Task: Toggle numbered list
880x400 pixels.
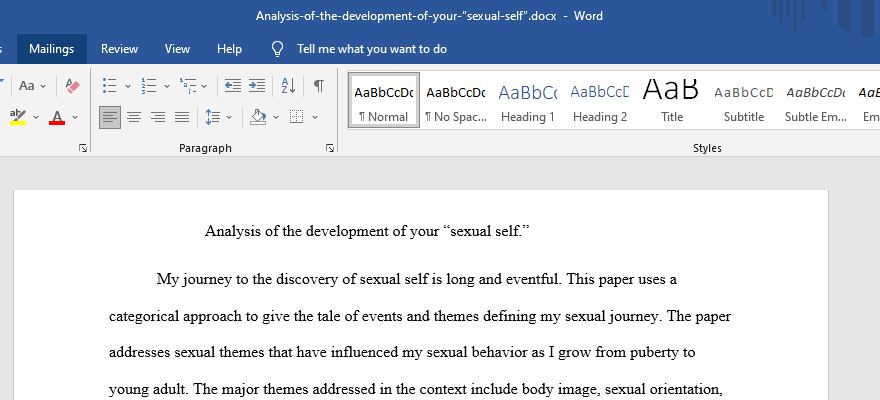Action: pos(149,86)
